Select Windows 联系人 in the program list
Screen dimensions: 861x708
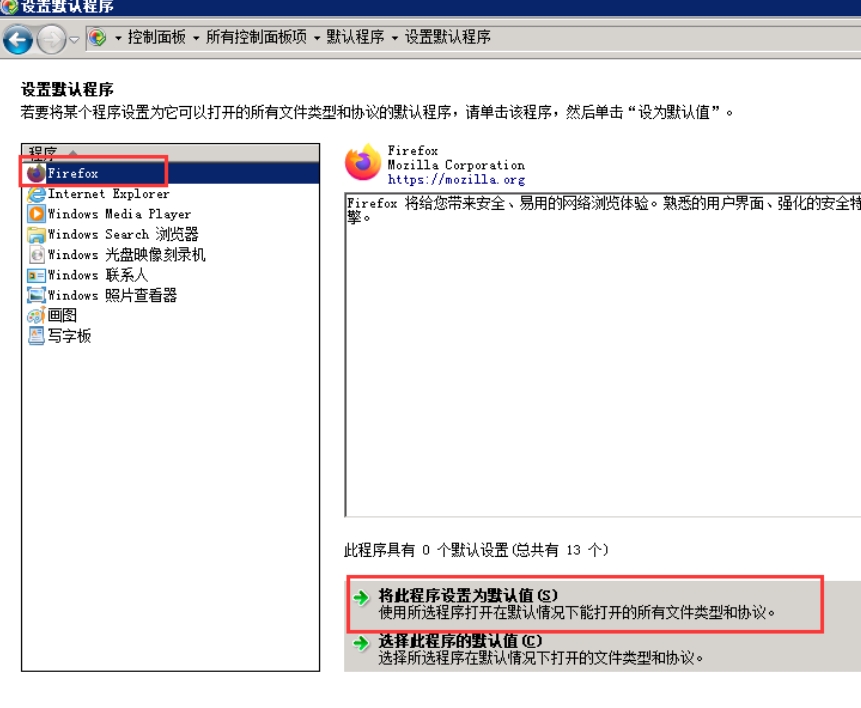[98, 275]
